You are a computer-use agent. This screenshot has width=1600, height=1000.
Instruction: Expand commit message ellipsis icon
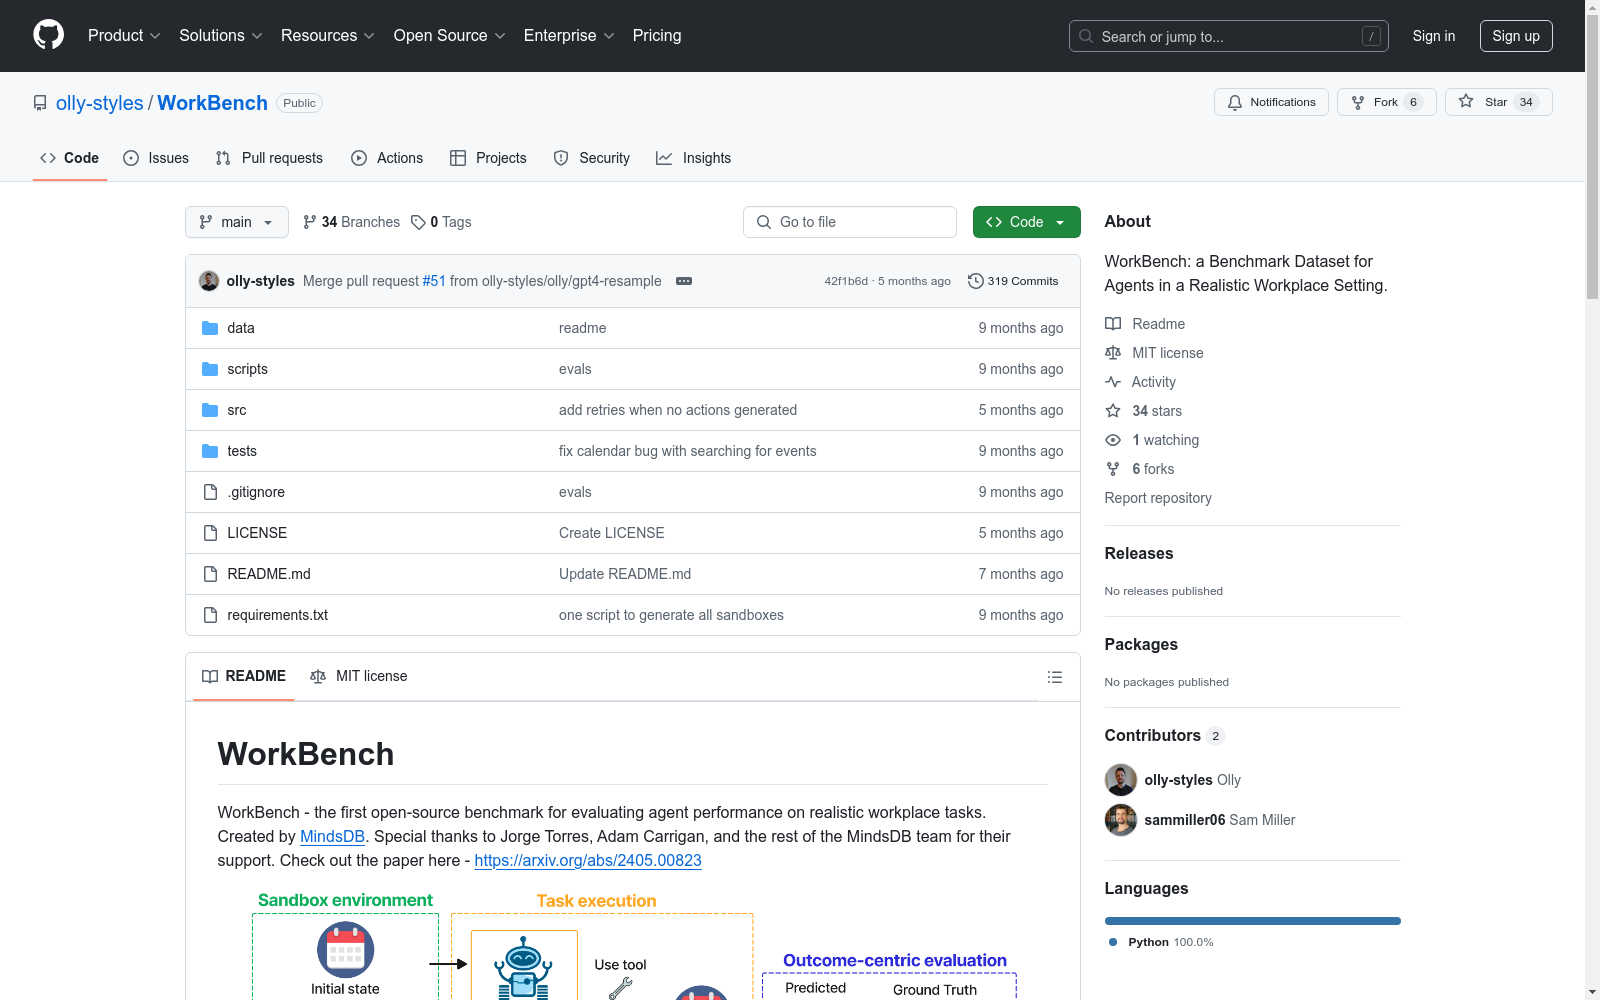point(684,281)
